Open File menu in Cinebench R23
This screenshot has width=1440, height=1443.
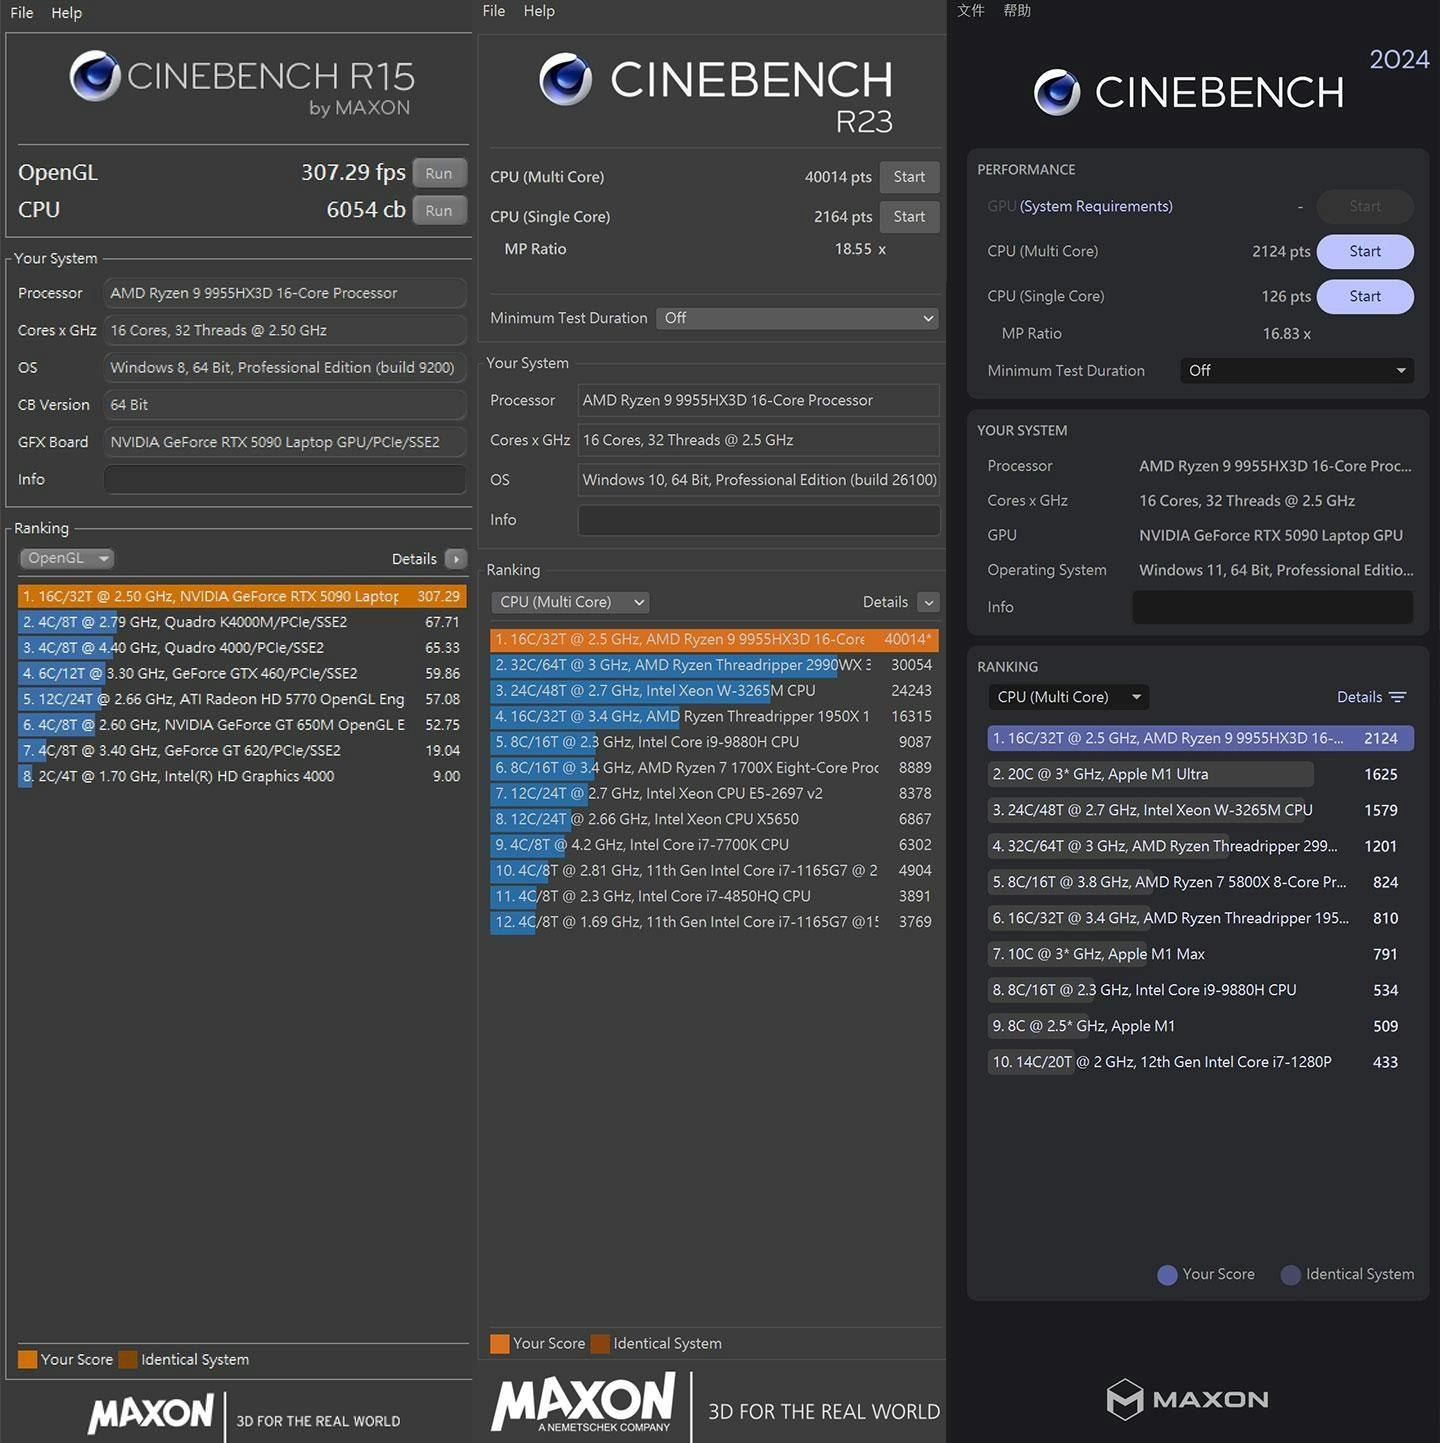click(x=494, y=11)
